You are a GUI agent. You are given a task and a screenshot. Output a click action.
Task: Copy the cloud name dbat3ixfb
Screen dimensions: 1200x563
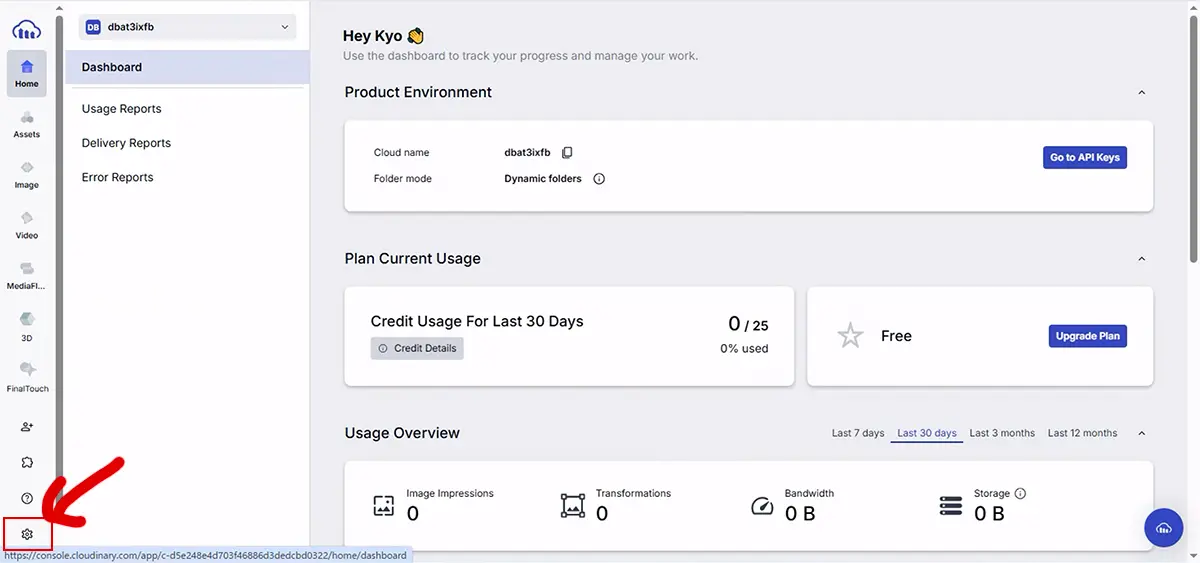tap(567, 153)
